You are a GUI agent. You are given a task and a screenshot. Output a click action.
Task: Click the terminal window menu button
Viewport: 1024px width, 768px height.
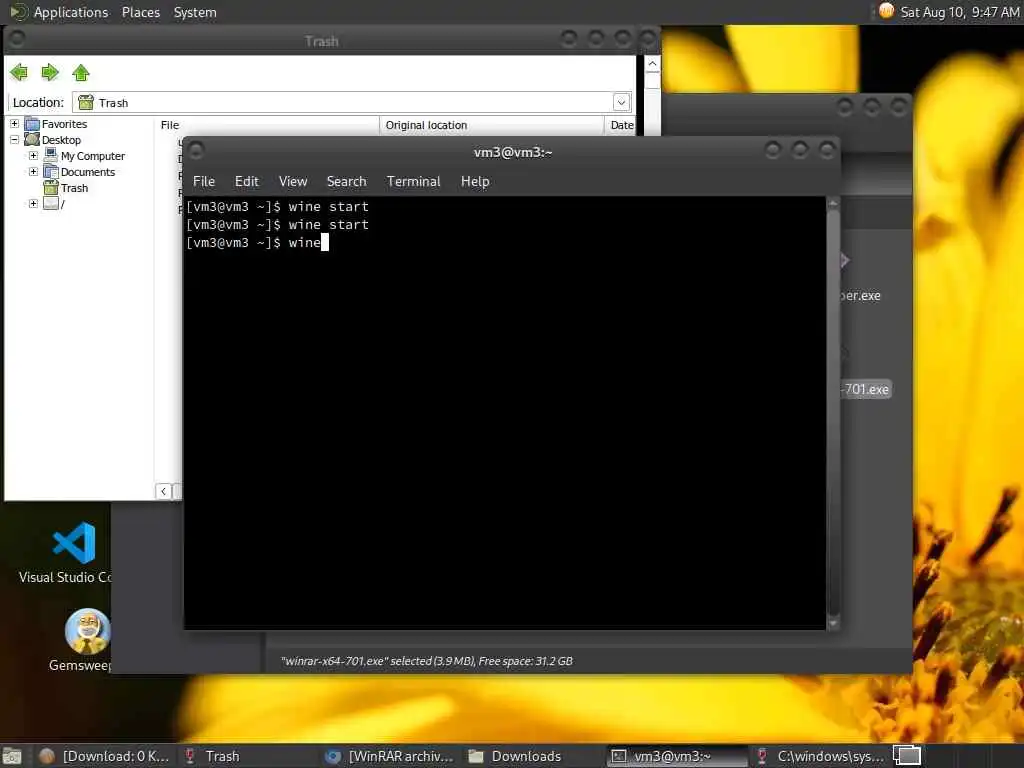[x=196, y=151]
